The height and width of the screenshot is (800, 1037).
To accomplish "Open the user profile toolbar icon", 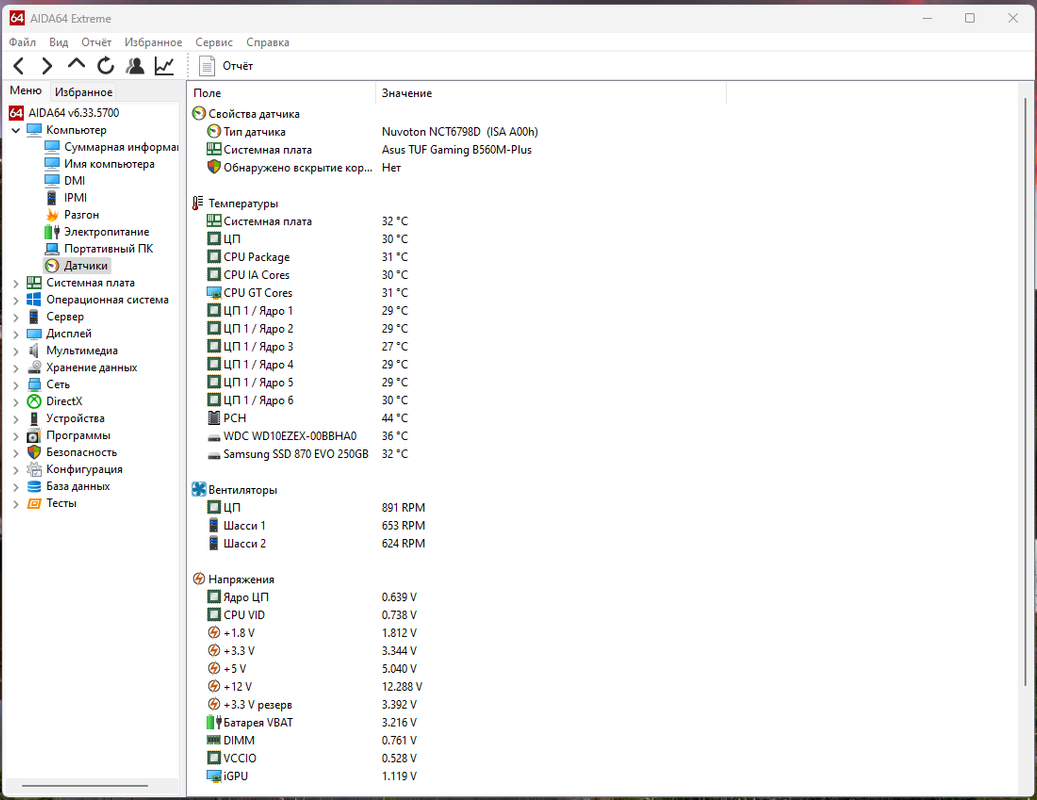I will (x=135, y=65).
